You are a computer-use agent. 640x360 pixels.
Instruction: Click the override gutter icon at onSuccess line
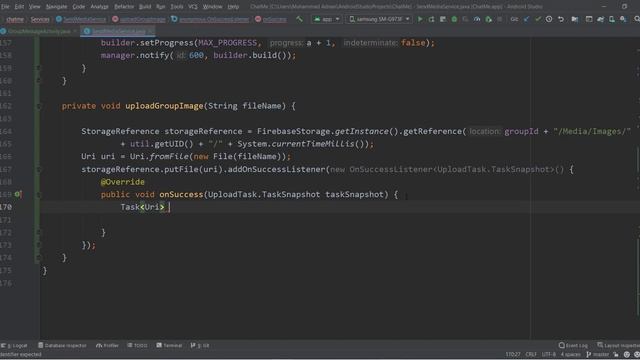pyautogui.click(x=18, y=194)
